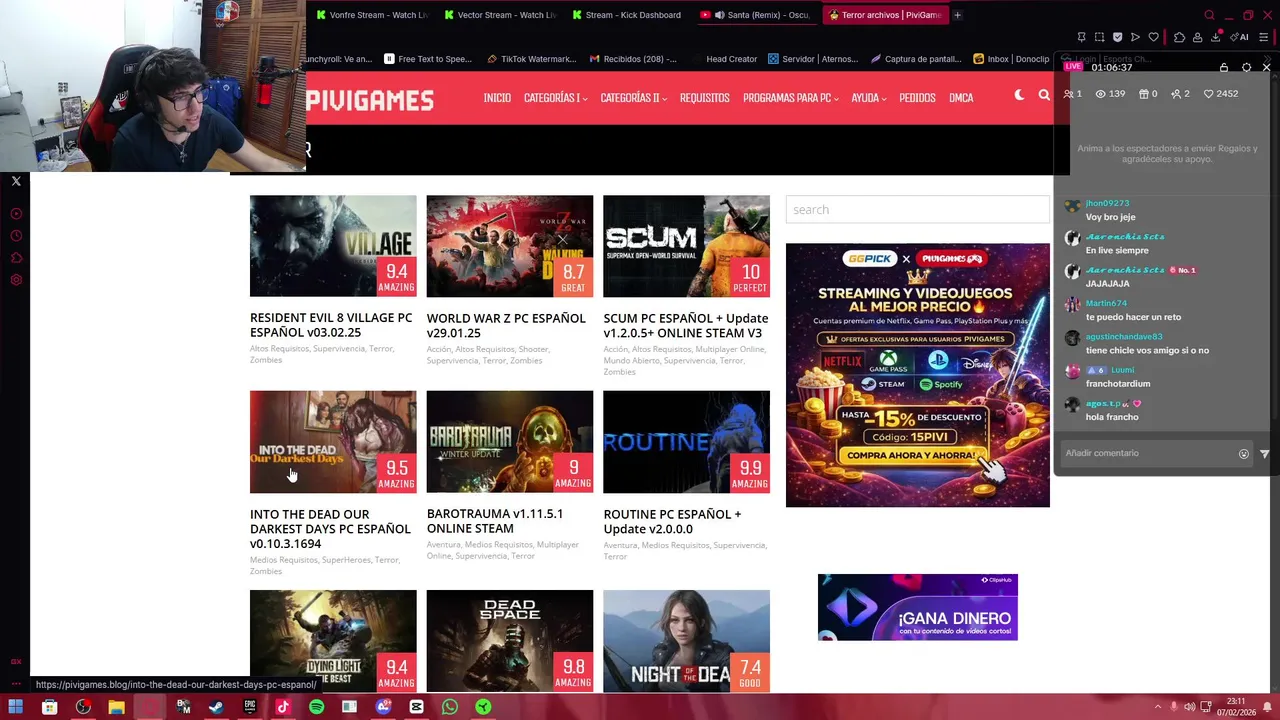The height and width of the screenshot is (720, 1280).
Task: Open Recibidos (208) Gmail bookmark
Action: pos(632,59)
